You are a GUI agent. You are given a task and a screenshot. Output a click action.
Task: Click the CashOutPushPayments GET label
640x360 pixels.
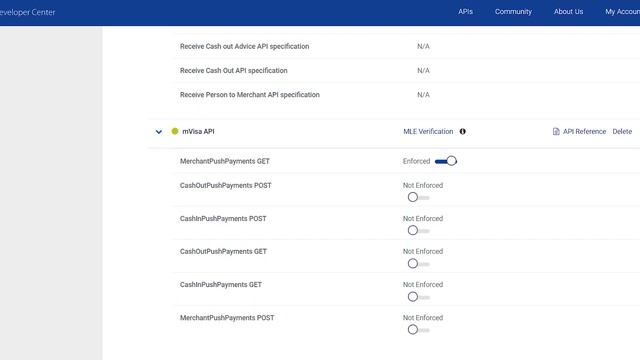pos(223,251)
